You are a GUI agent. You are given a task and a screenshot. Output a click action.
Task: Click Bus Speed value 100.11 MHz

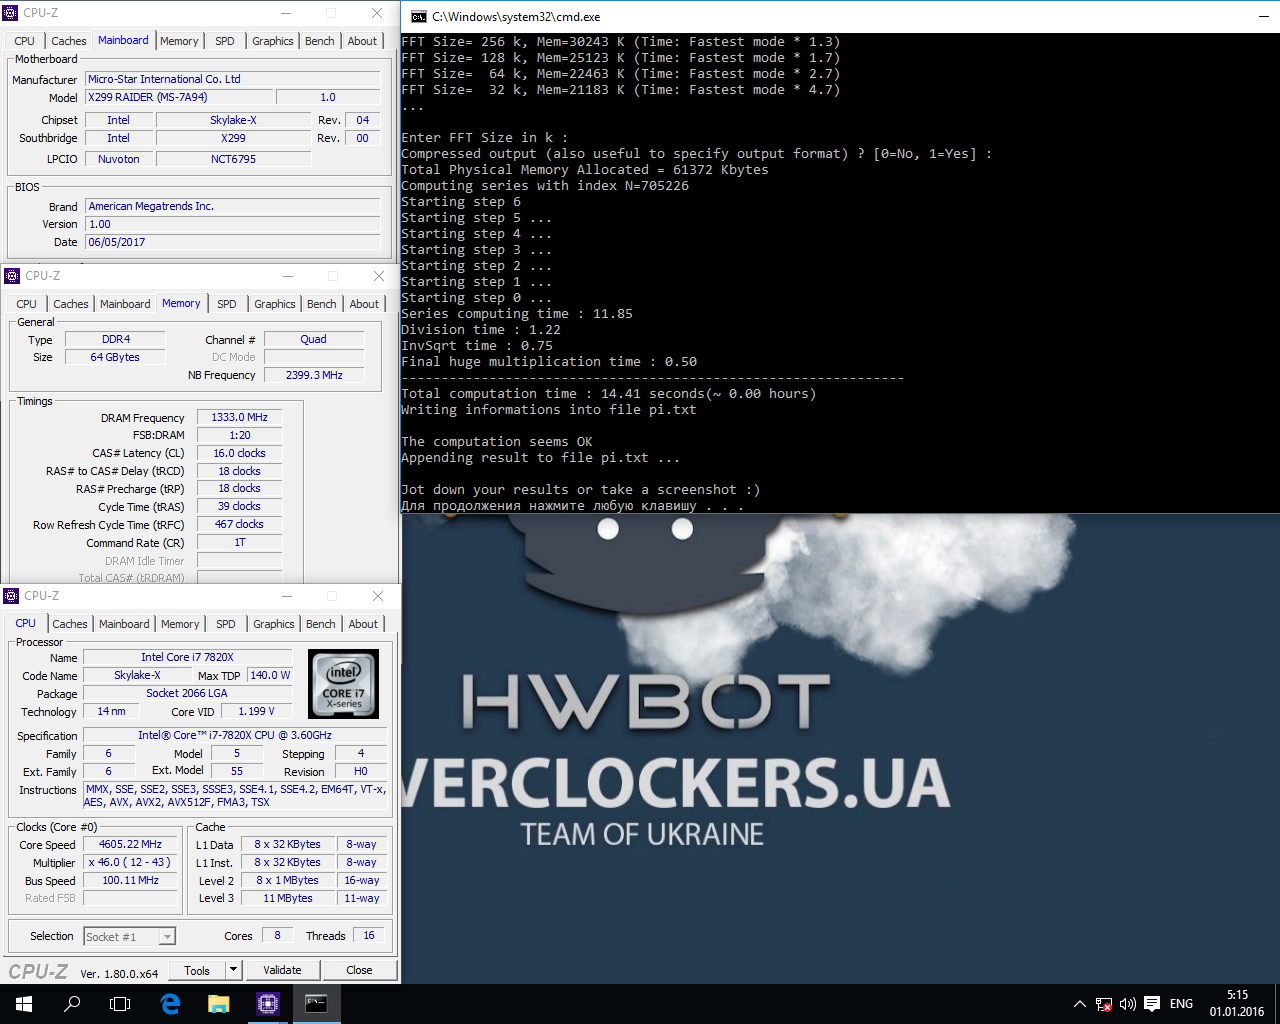coord(130,880)
